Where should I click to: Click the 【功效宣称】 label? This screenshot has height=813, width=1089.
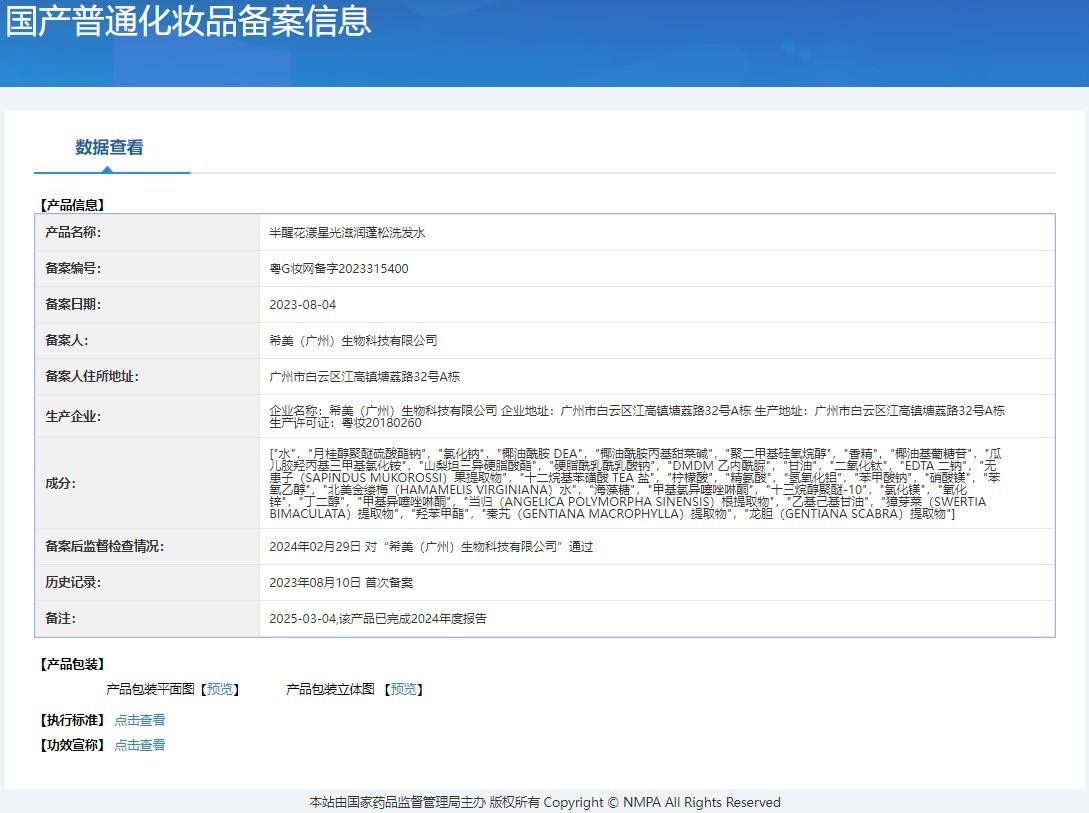point(72,745)
